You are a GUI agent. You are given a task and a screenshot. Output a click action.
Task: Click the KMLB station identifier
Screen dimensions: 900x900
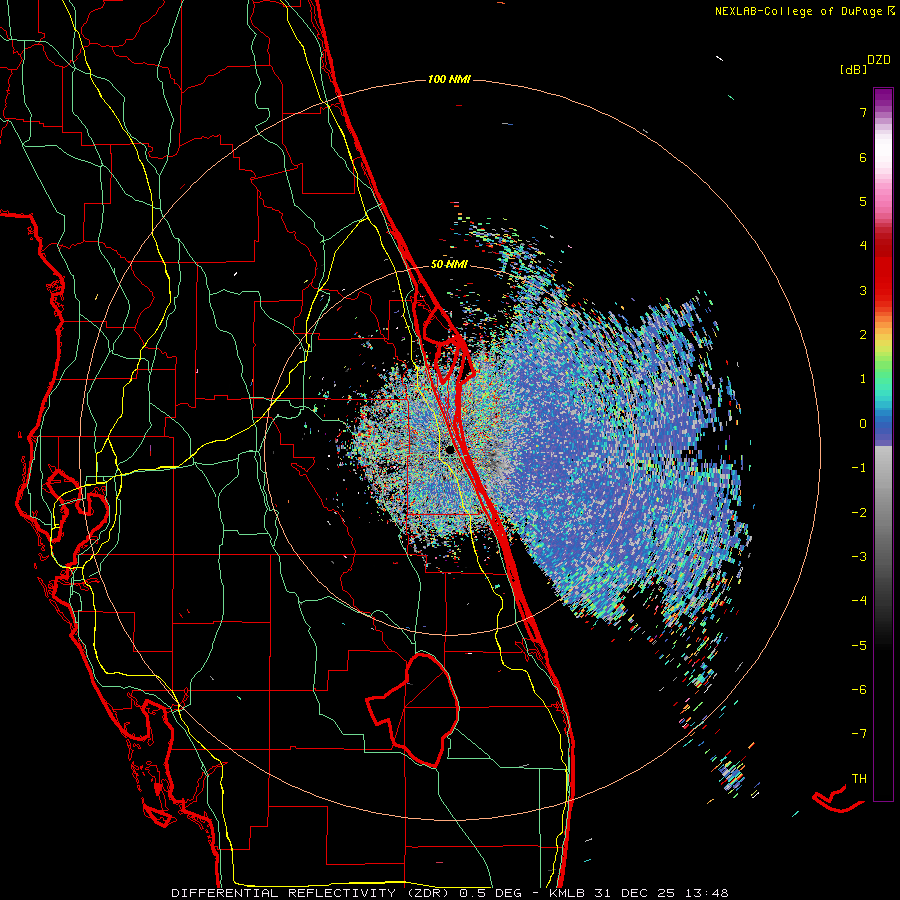[567, 893]
